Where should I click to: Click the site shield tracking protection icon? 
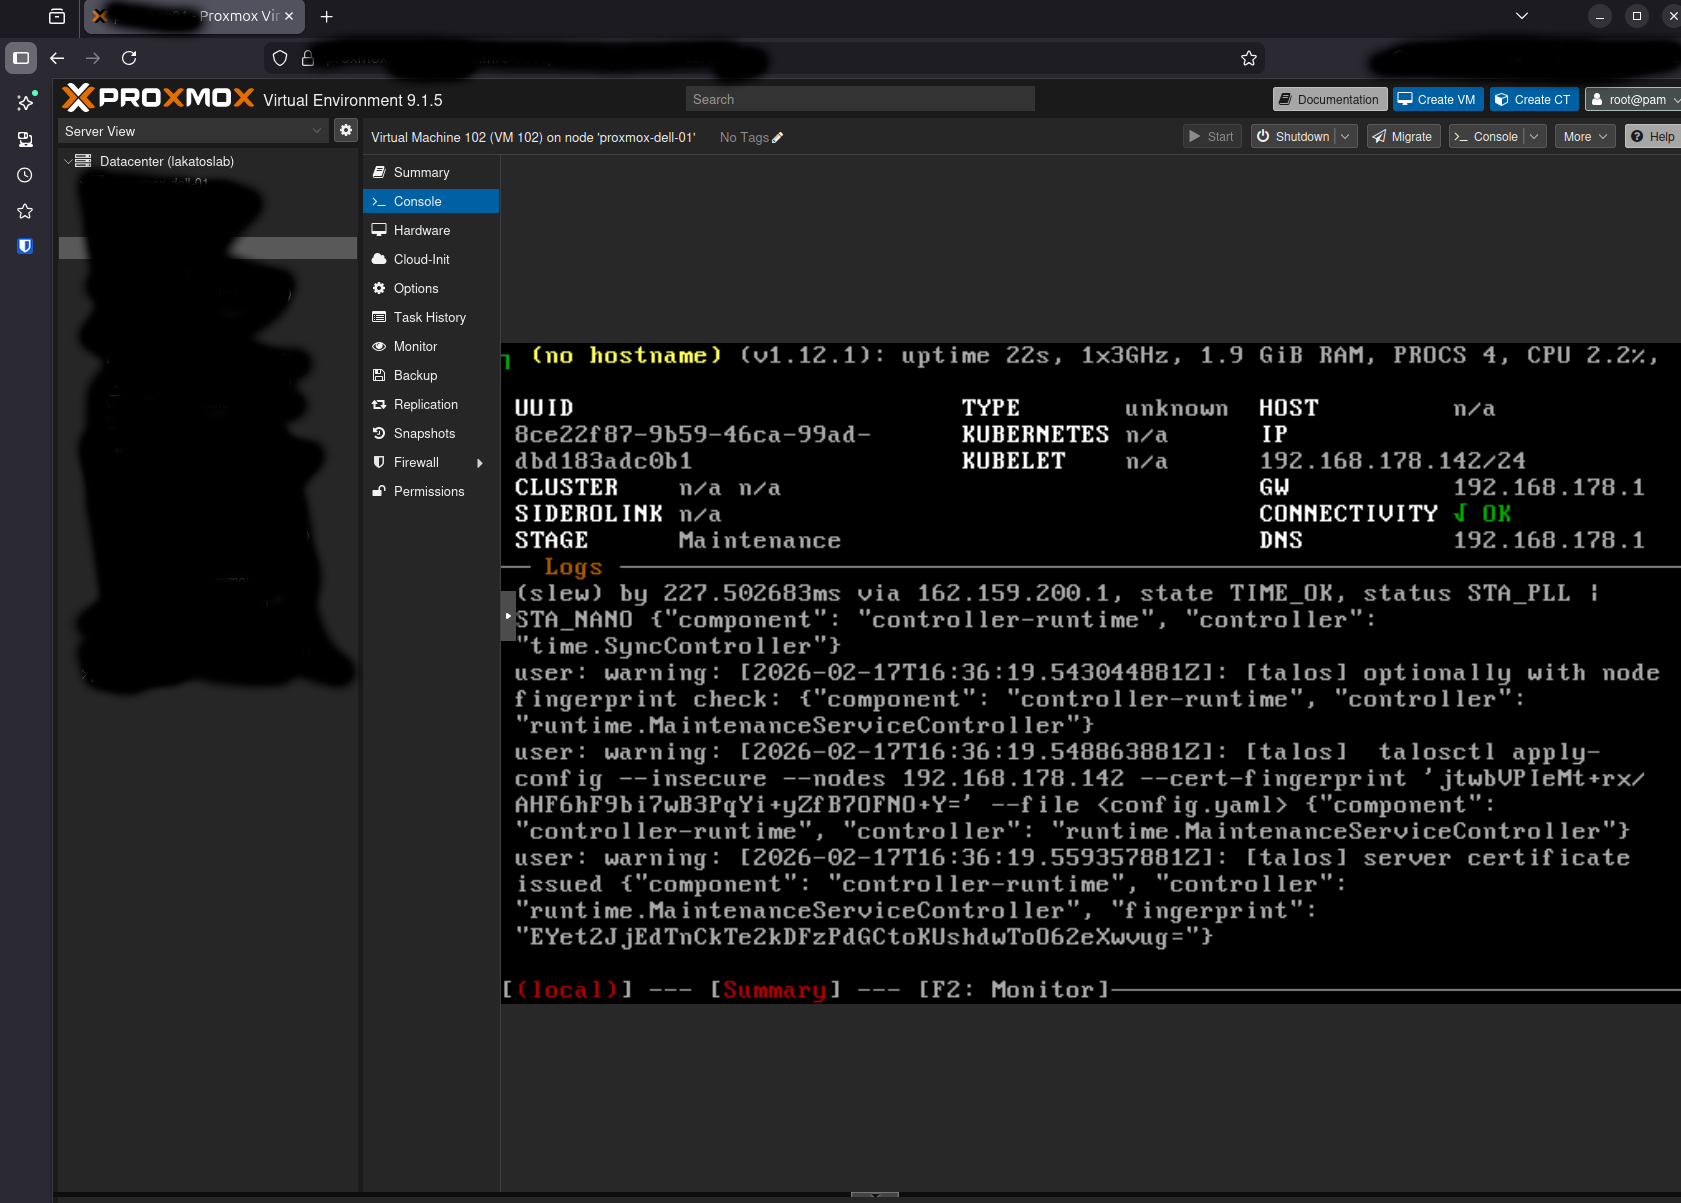(280, 58)
